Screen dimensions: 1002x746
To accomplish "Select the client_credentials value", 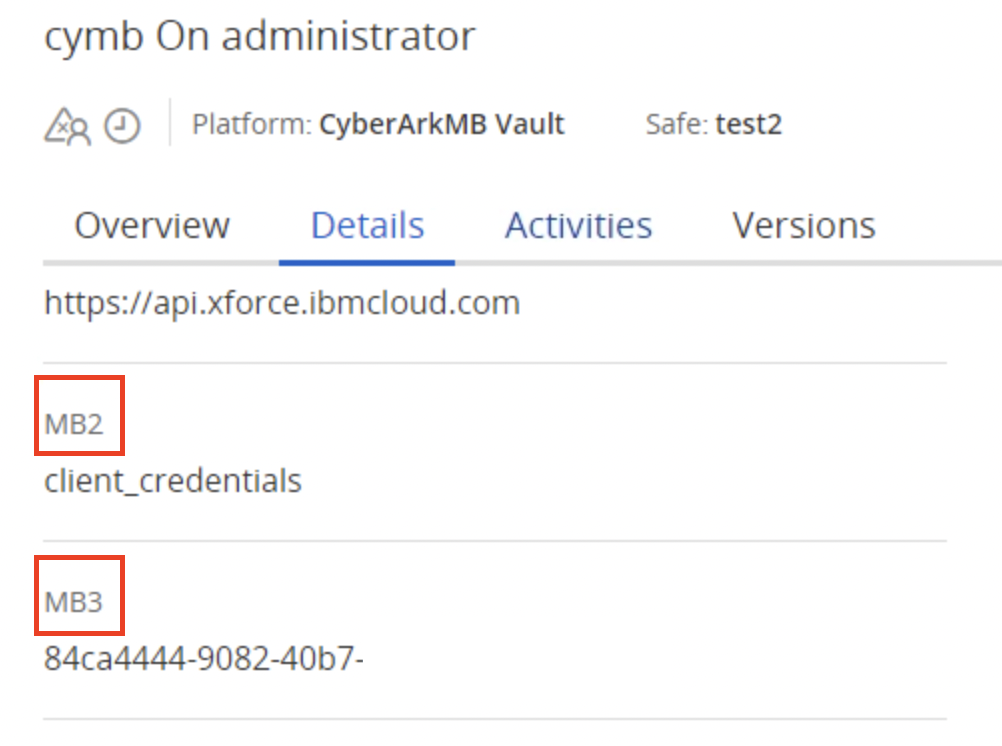I will tap(173, 481).
